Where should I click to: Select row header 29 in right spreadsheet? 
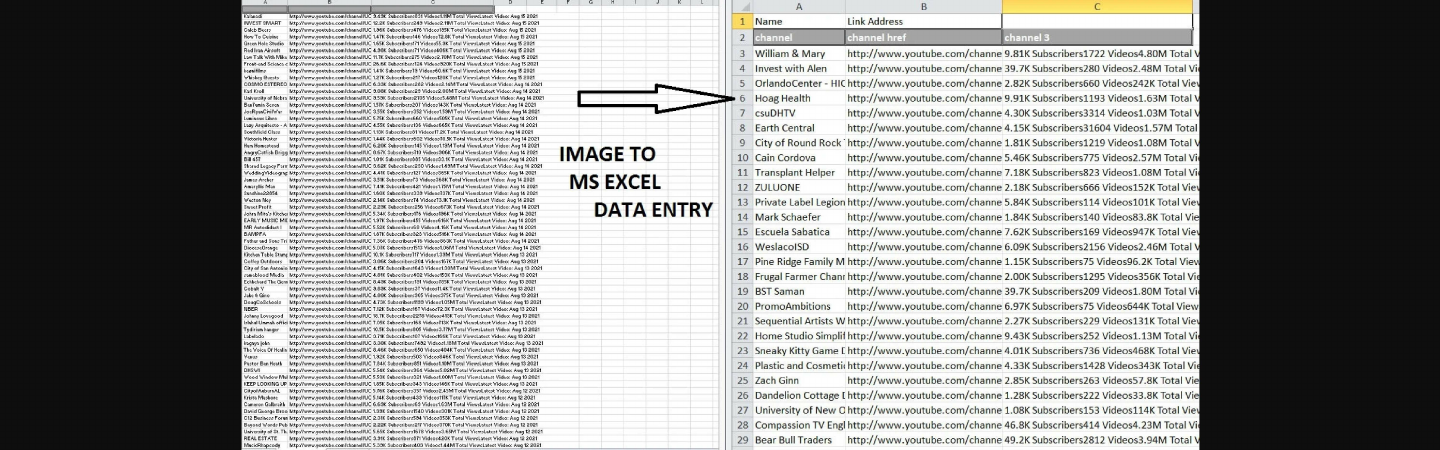[x=742, y=440]
